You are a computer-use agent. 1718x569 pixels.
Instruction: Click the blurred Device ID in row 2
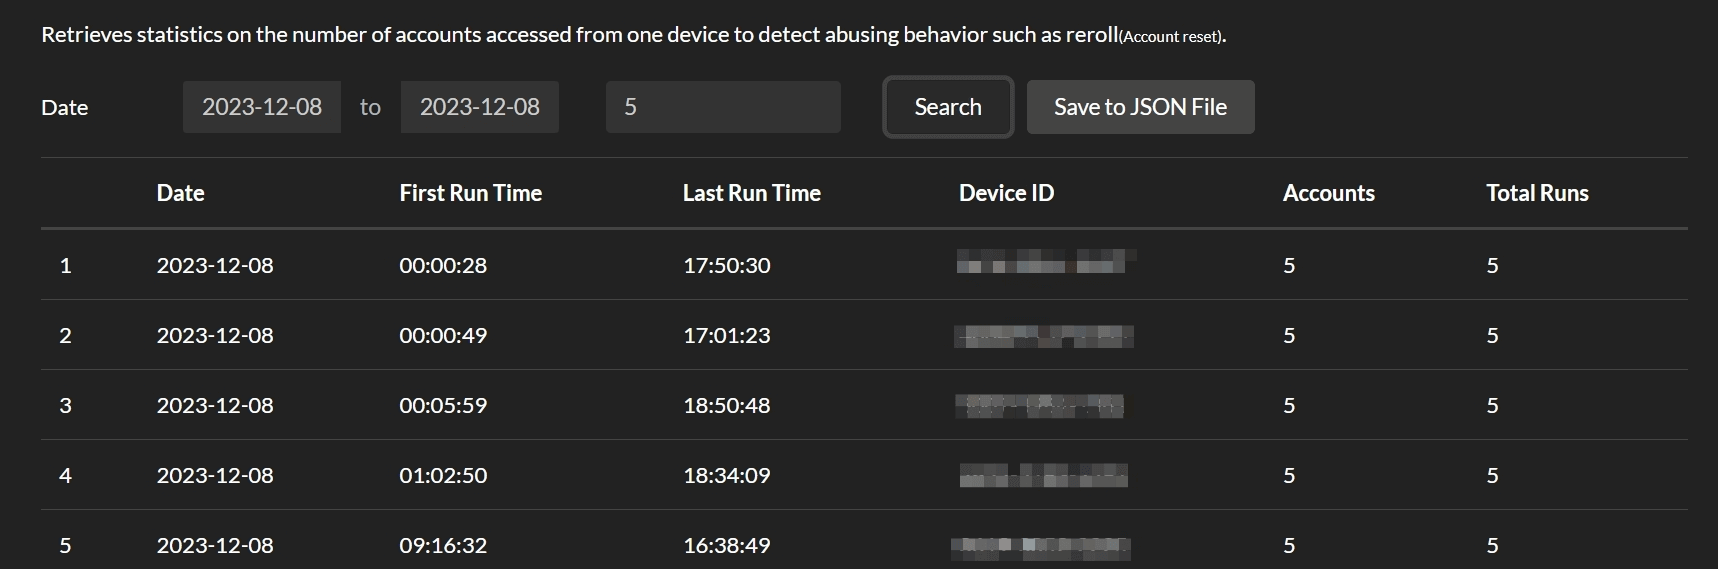[1043, 336]
